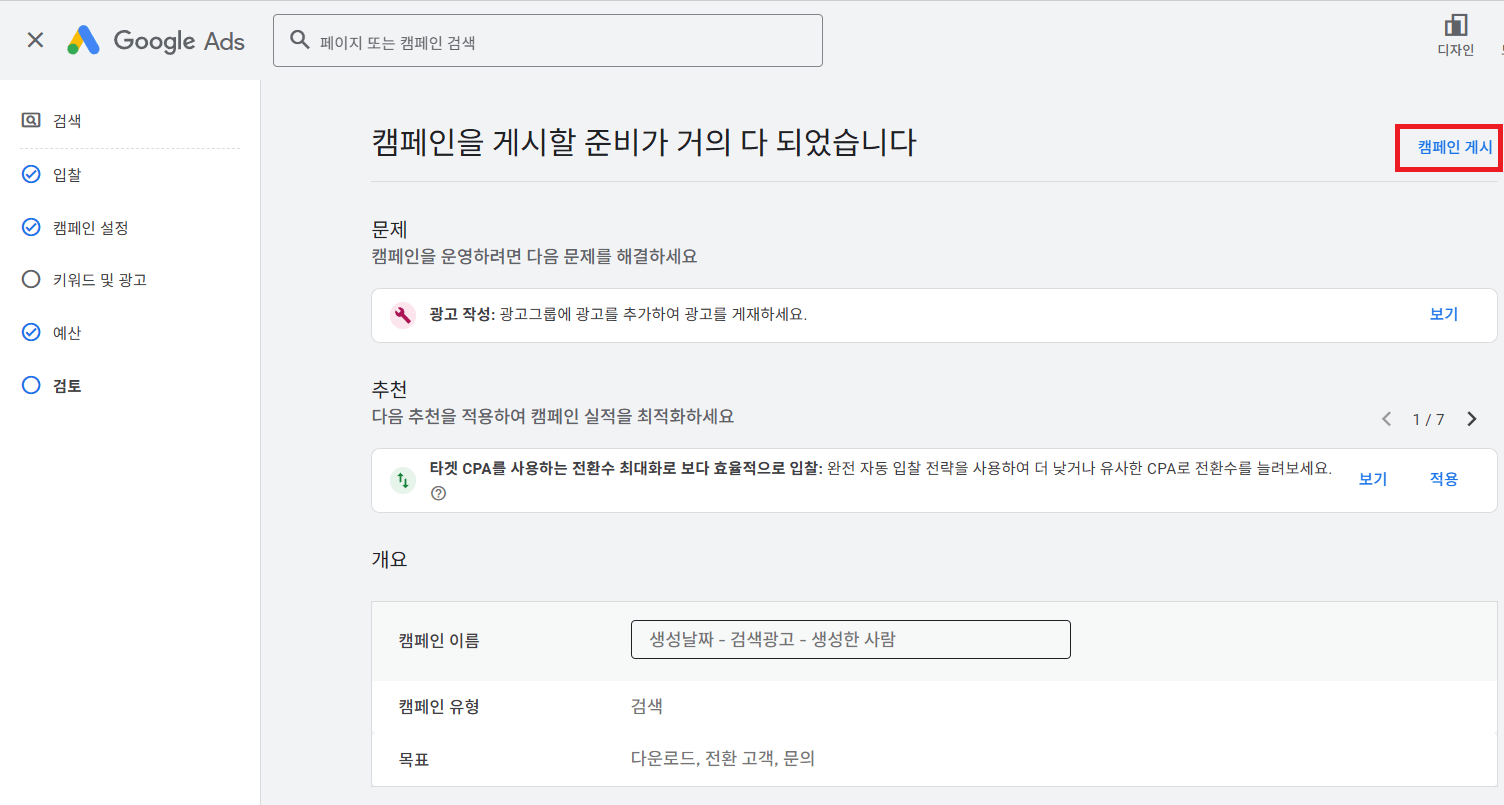Apply the recommendation with 적용
Image resolution: width=1504 pixels, height=805 pixels.
[1444, 479]
